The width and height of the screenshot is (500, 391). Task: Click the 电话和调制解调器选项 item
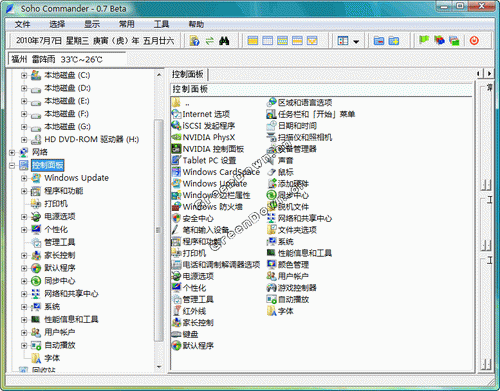tap(216, 265)
